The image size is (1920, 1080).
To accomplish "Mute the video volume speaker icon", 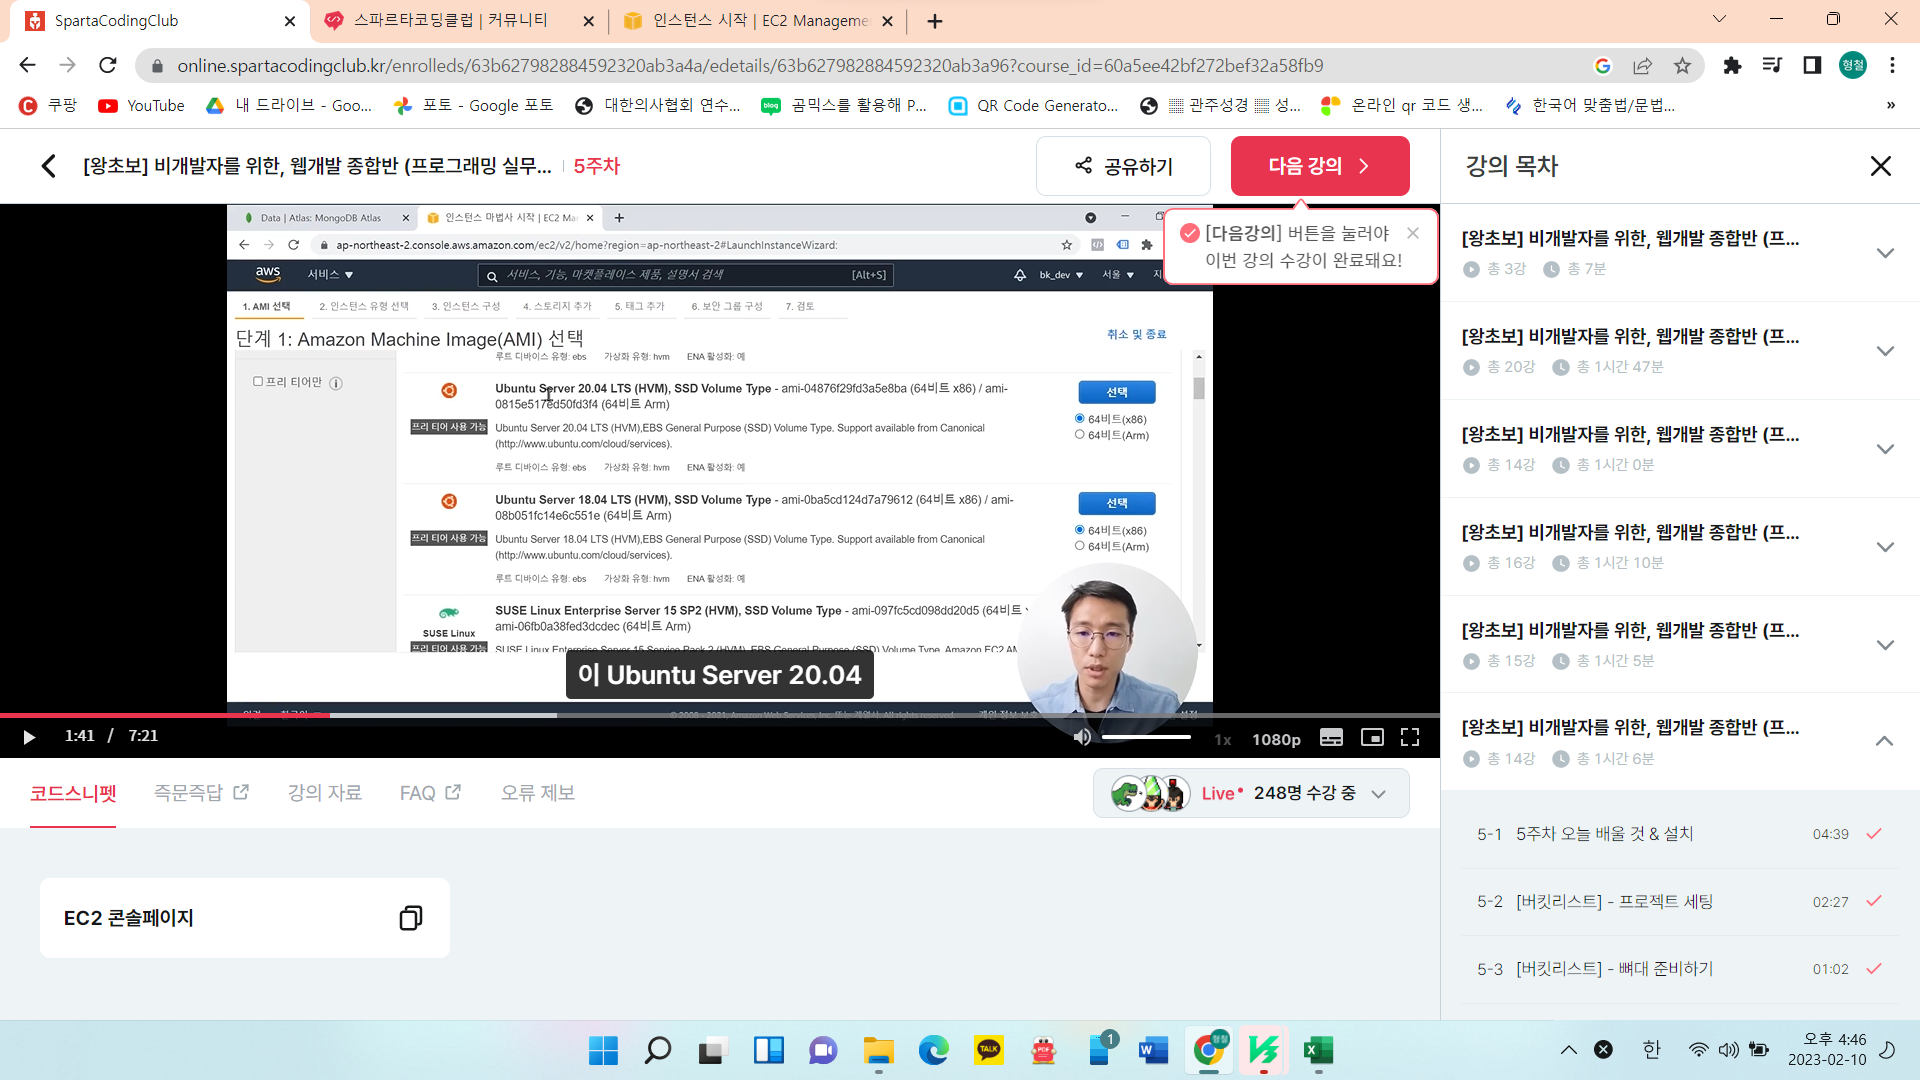I will pos(1082,737).
